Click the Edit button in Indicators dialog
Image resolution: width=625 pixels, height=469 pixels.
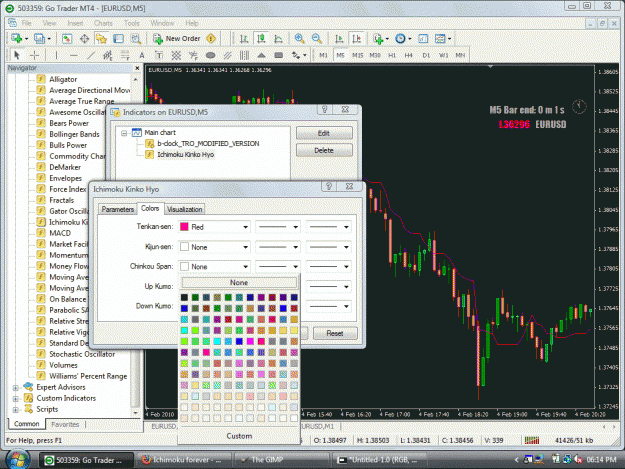tap(324, 133)
